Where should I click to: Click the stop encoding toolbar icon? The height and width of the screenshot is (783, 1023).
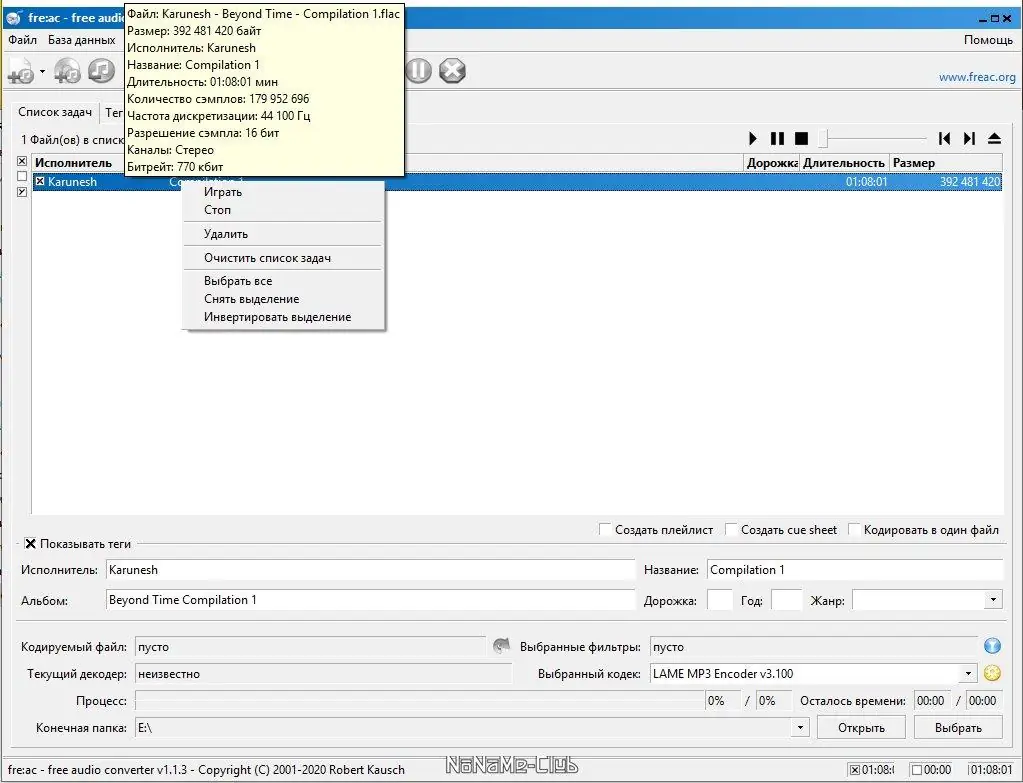pyautogui.click(x=452, y=71)
